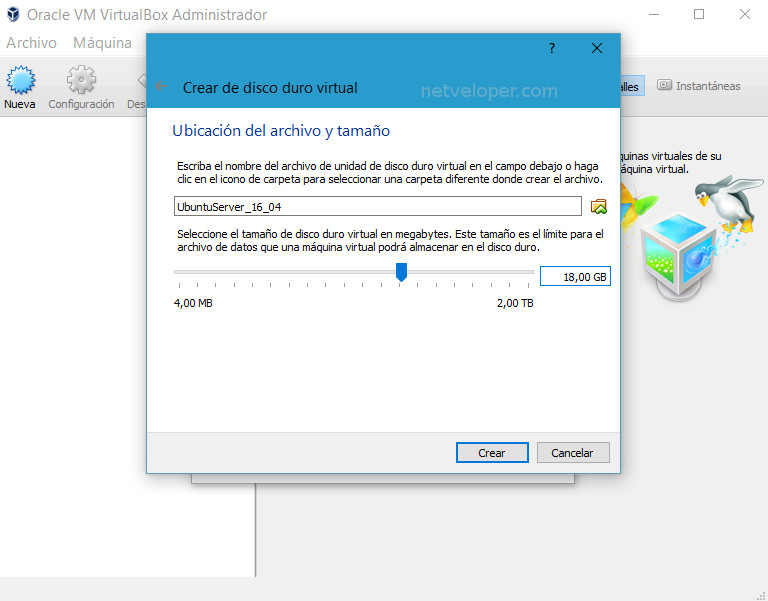Click the Crear button

tap(492, 453)
